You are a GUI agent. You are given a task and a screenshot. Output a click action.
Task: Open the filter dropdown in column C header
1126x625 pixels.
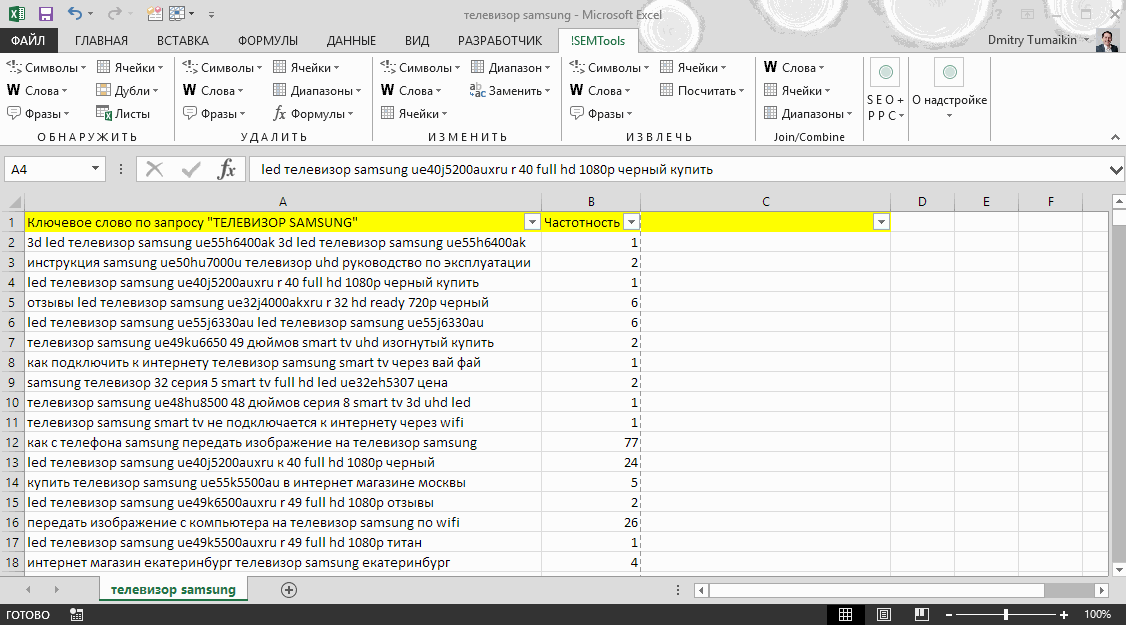[881, 222]
